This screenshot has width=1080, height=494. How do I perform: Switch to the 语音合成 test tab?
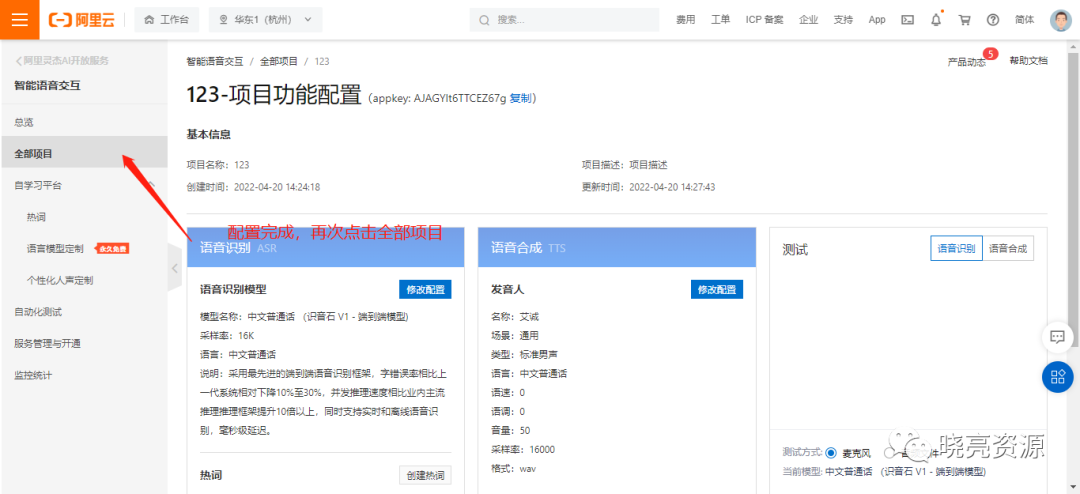[1008, 249]
